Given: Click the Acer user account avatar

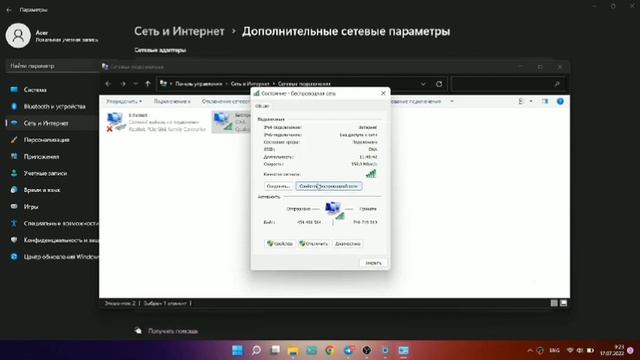Looking at the screenshot, I should tap(18, 36).
